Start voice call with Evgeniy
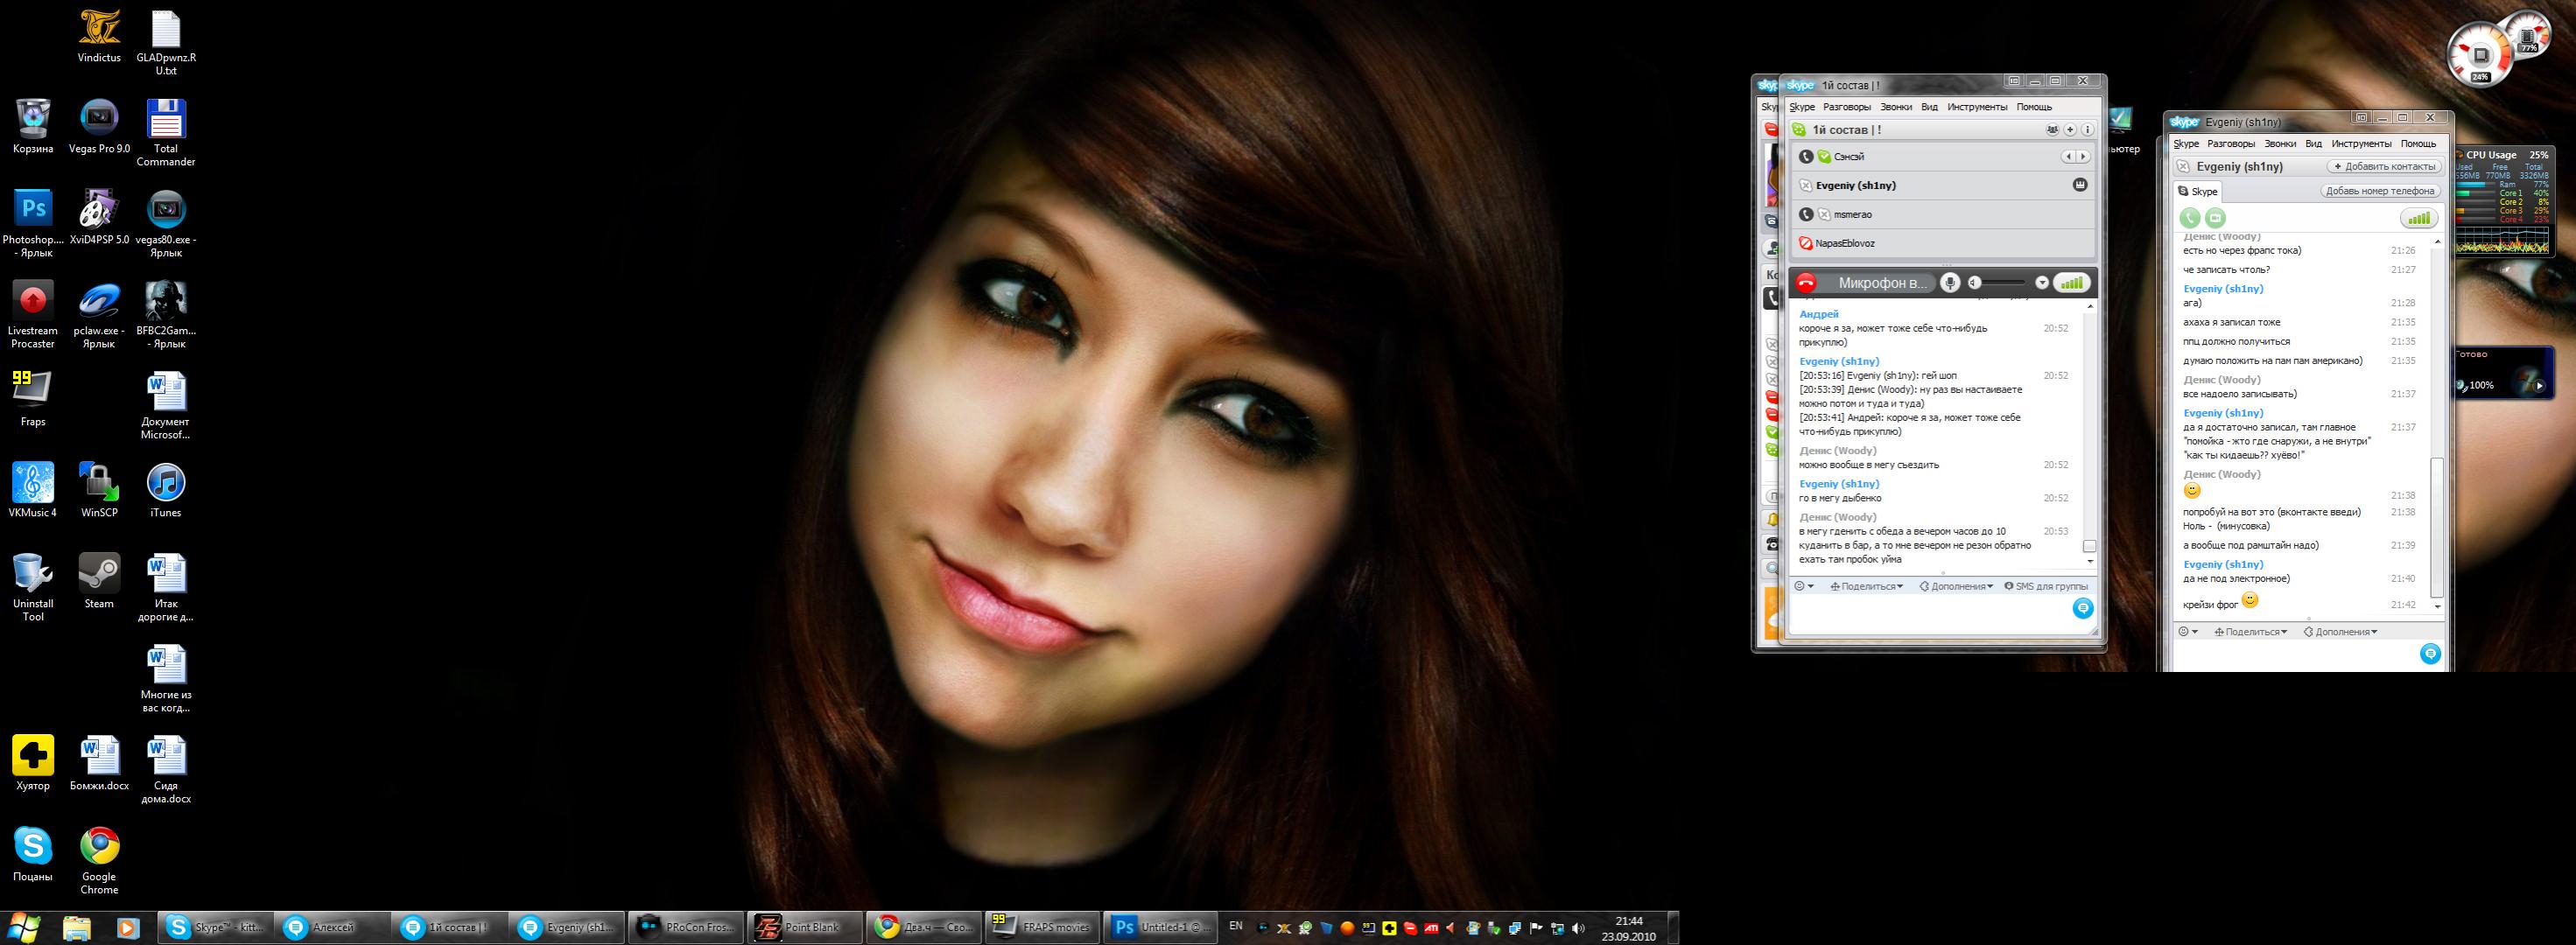 pyautogui.click(x=2190, y=218)
